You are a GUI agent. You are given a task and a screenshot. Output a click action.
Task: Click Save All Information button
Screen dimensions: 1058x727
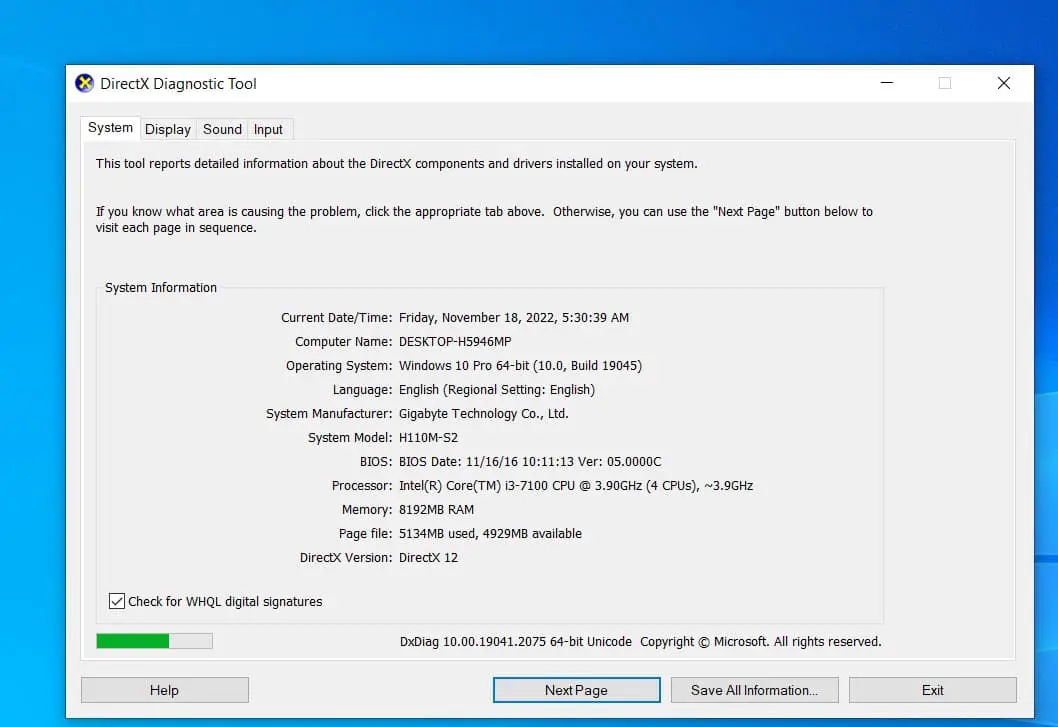coord(754,690)
